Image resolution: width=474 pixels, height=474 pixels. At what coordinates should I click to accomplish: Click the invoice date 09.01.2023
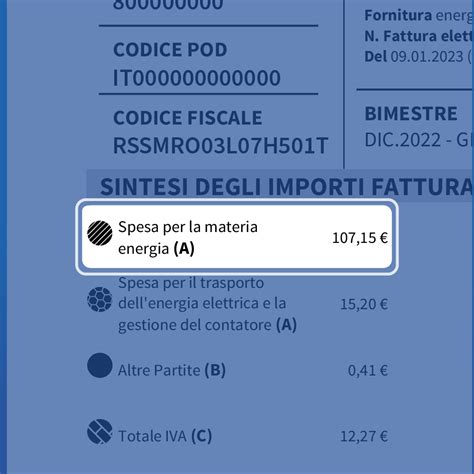427,57
